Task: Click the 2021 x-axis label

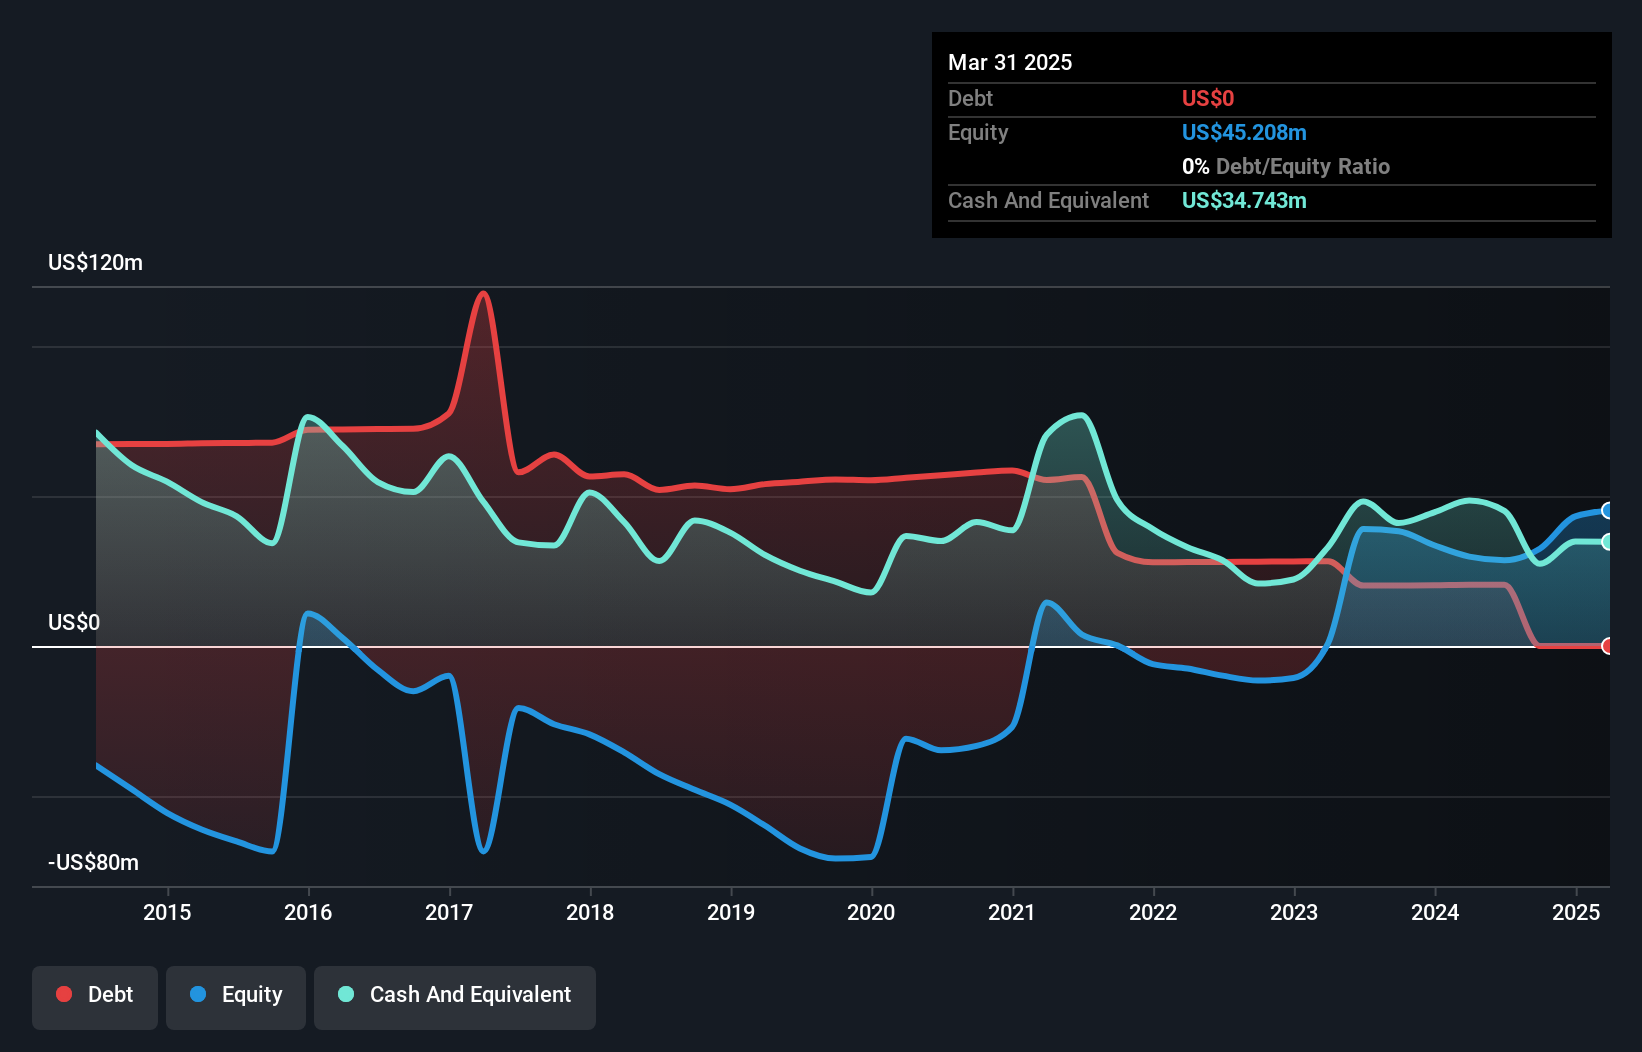Action: (1012, 912)
